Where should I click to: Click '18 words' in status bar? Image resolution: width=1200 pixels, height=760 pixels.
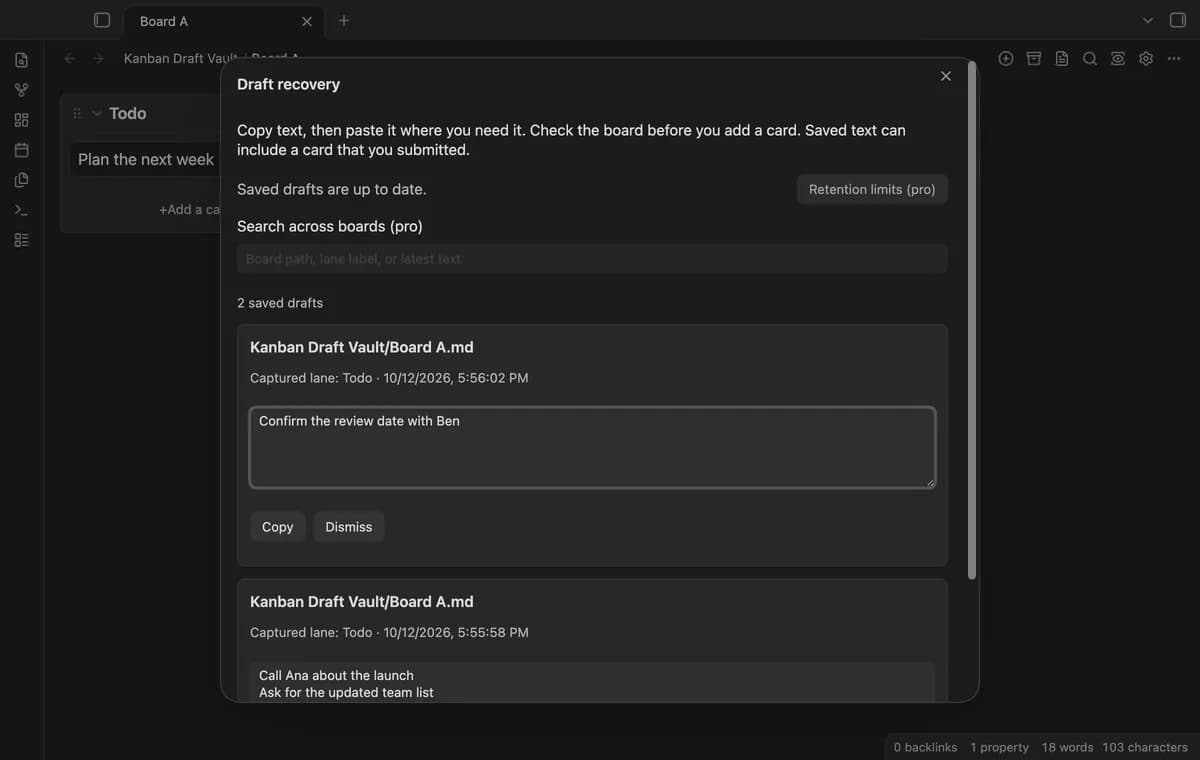click(x=1067, y=747)
